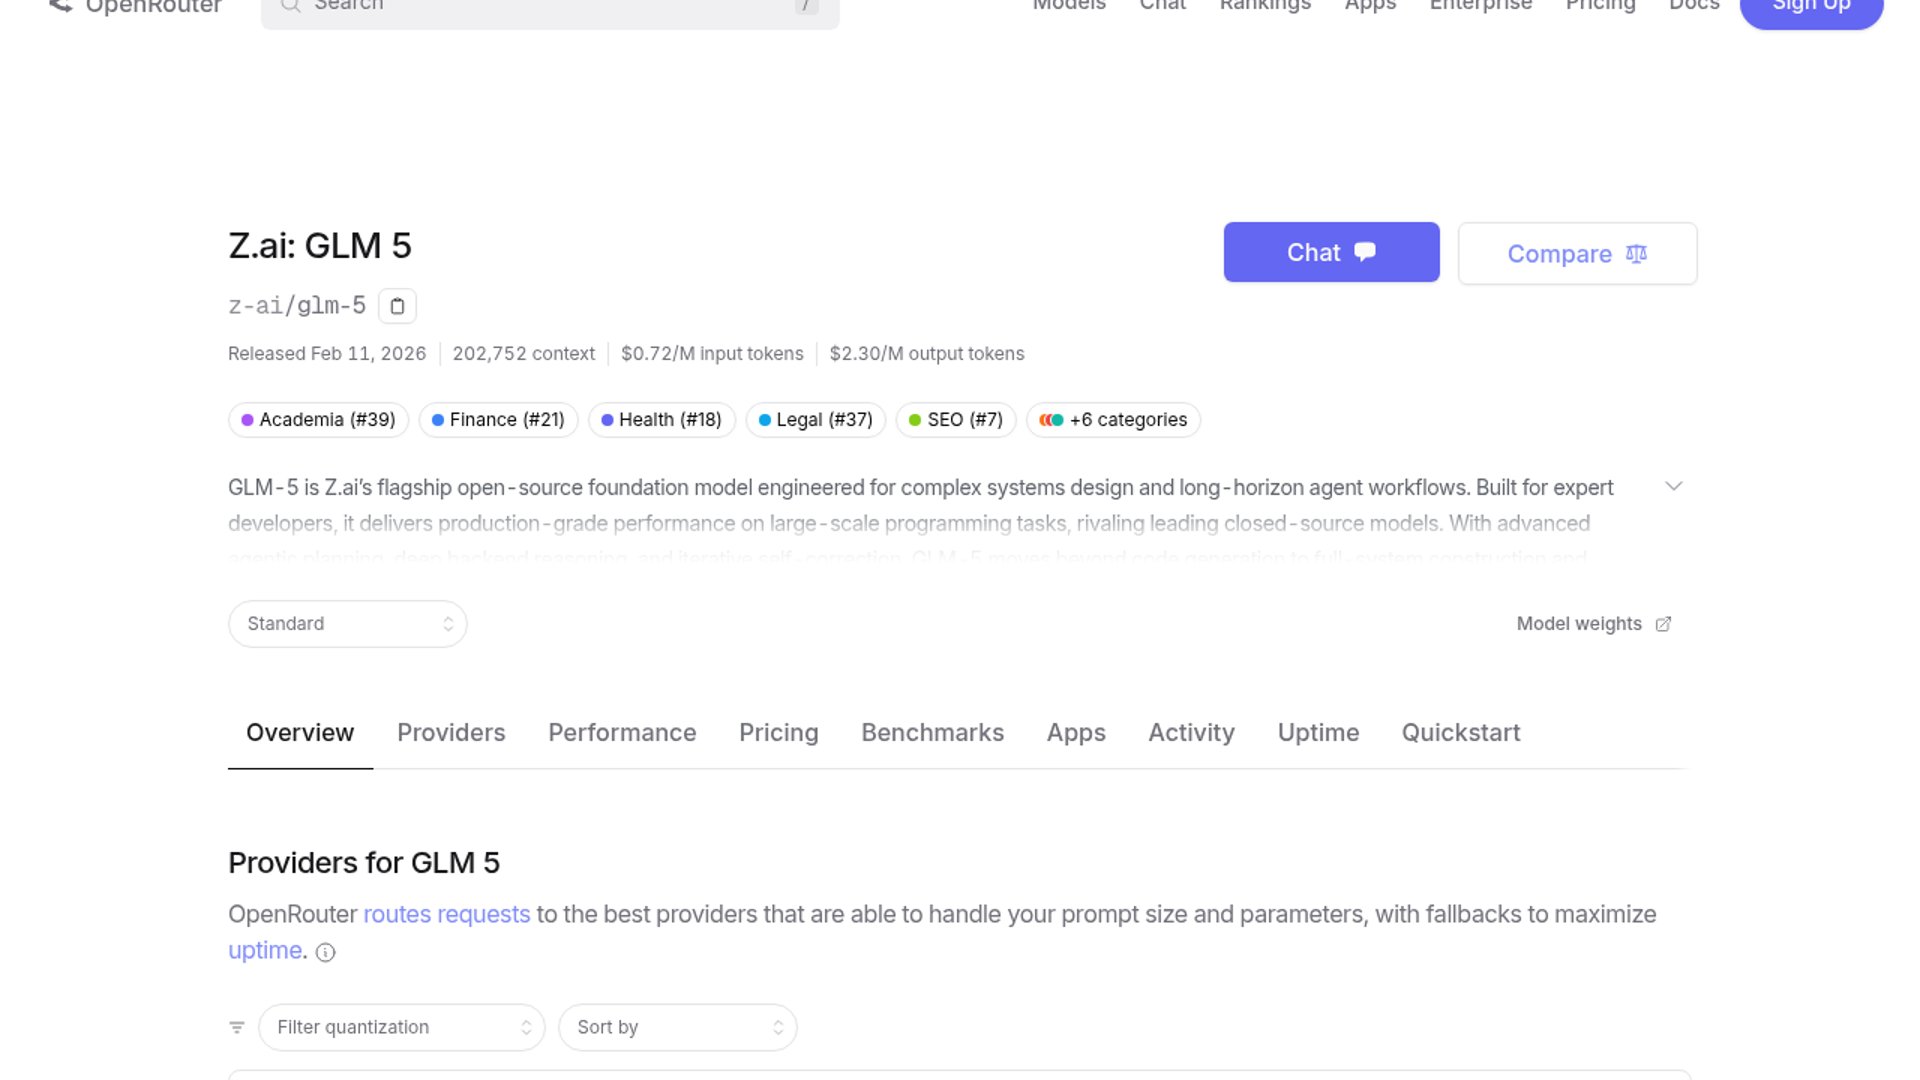Viewport: 1920px width, 1080px height.
Task: Click the external link icon beside Model weights
Action: pyautogui.click(x=1663, y=624)
